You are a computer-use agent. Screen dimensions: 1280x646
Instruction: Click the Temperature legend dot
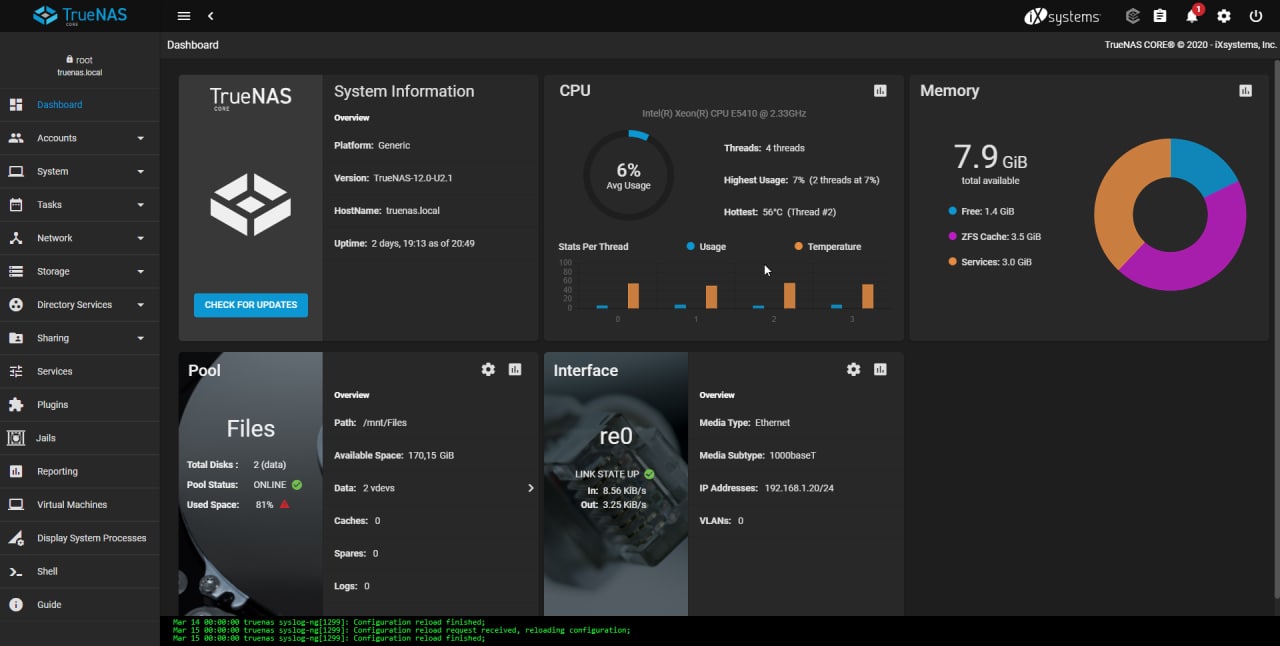(x=799, y=246)
